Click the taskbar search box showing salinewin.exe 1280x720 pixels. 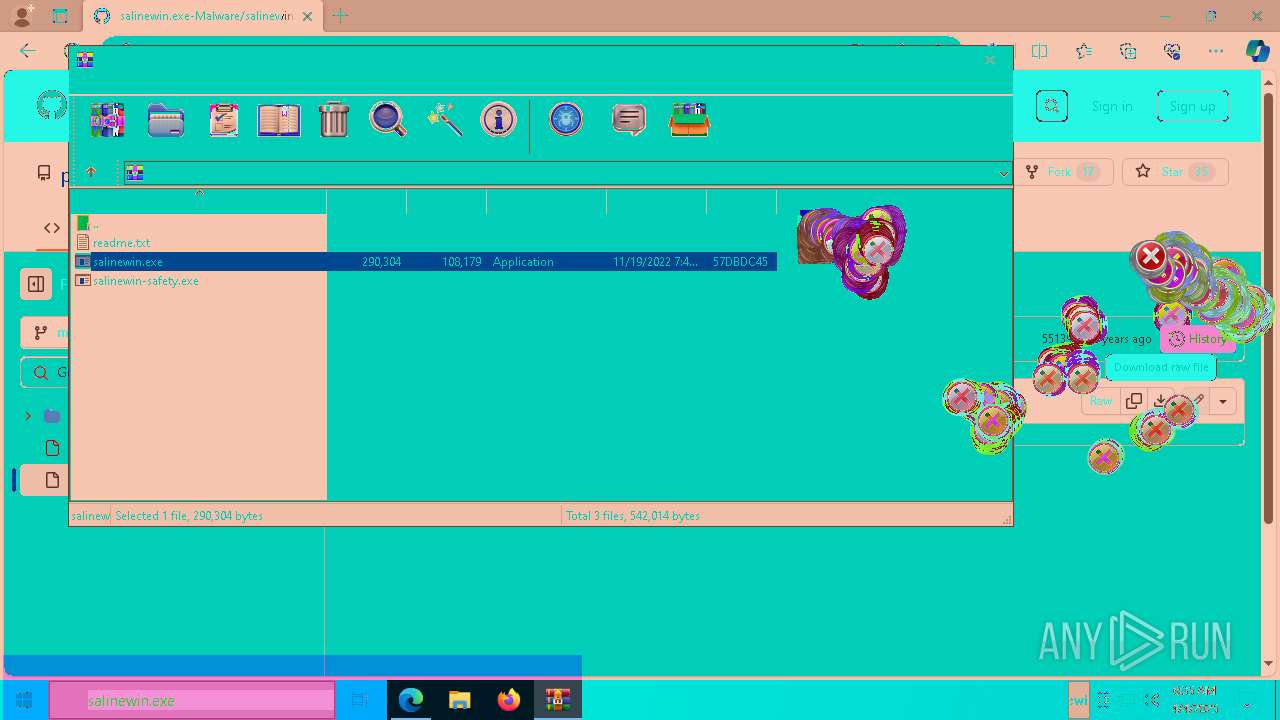click(x=192, y=701)
